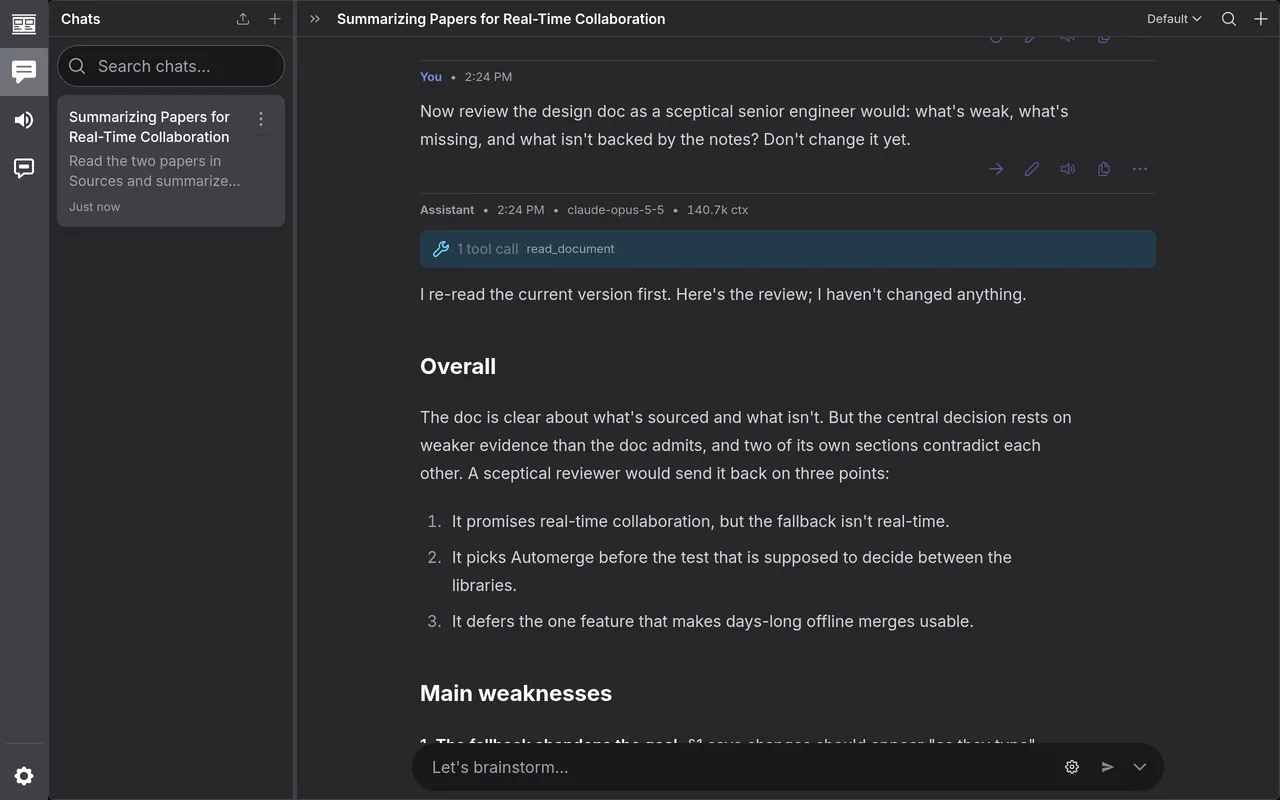The width and height of the screenshot is (1280, 800).
Task: Expand the read_document tool call
Action: click(788, 249)
